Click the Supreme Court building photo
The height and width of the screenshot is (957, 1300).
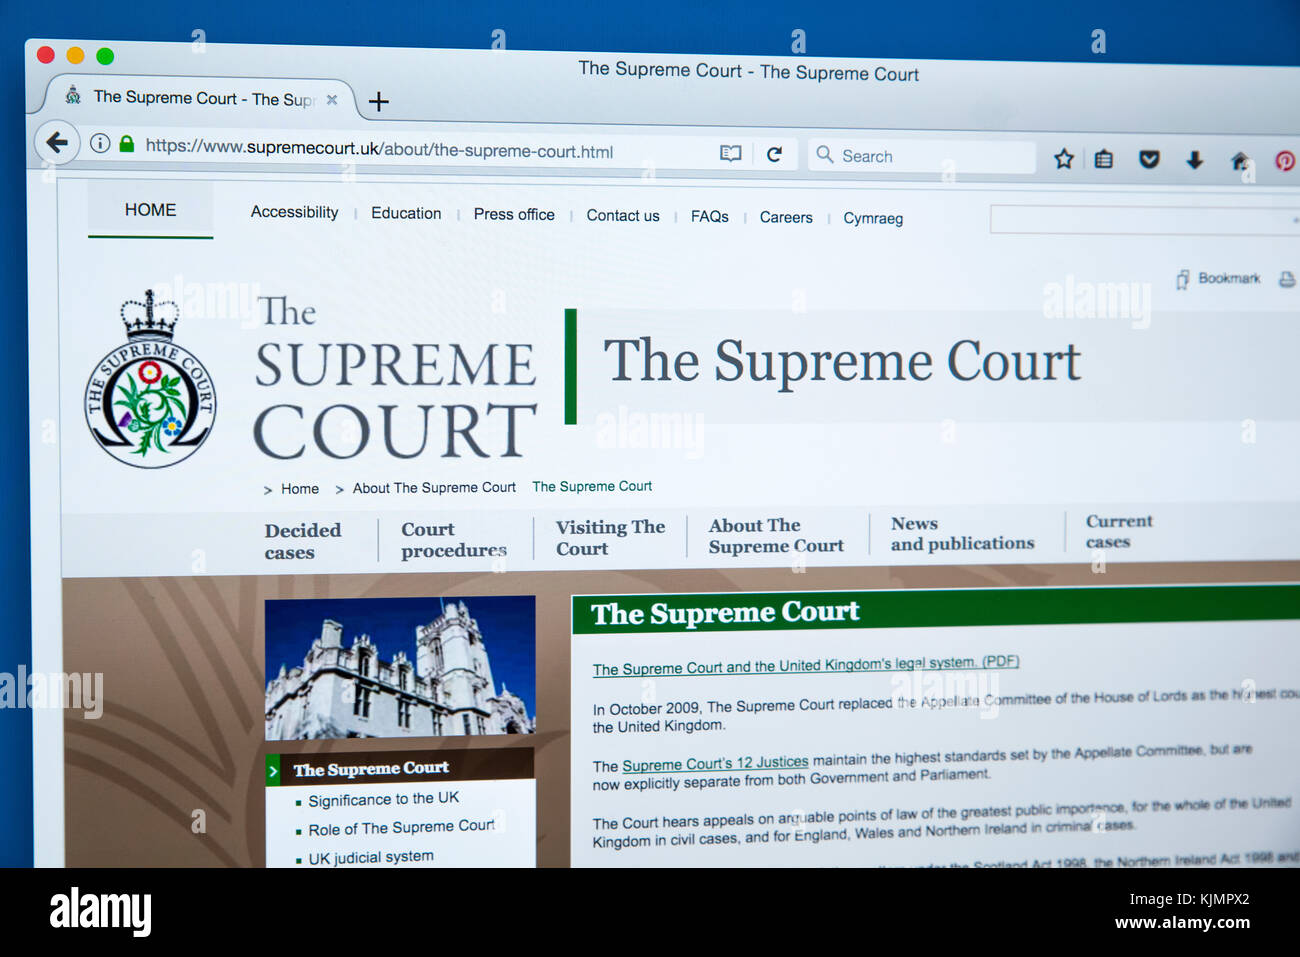point(400,668)
